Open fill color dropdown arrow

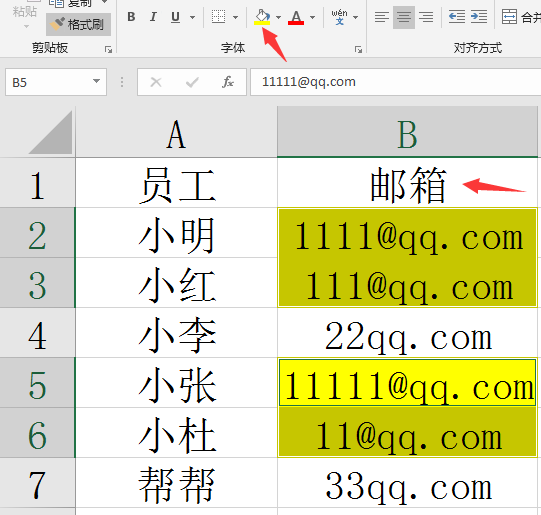[x=278, y=17]
